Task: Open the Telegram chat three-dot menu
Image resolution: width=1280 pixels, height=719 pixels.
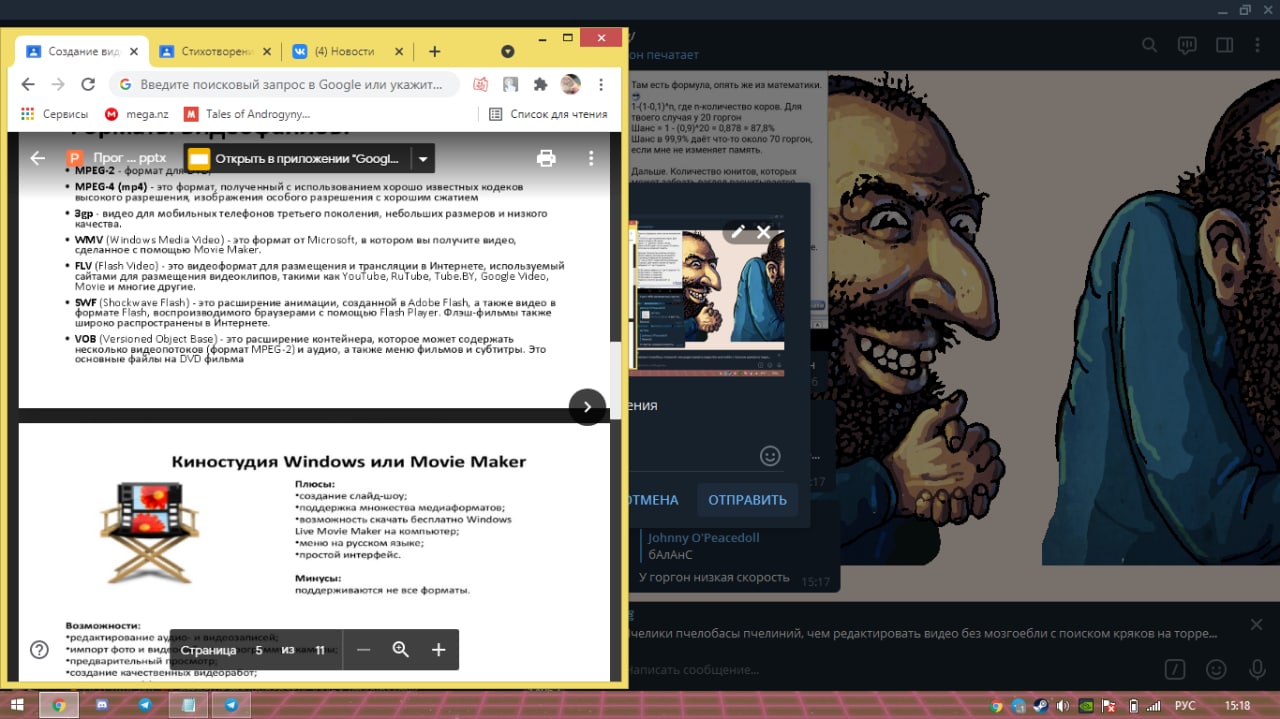Action: coord(1257,45)
